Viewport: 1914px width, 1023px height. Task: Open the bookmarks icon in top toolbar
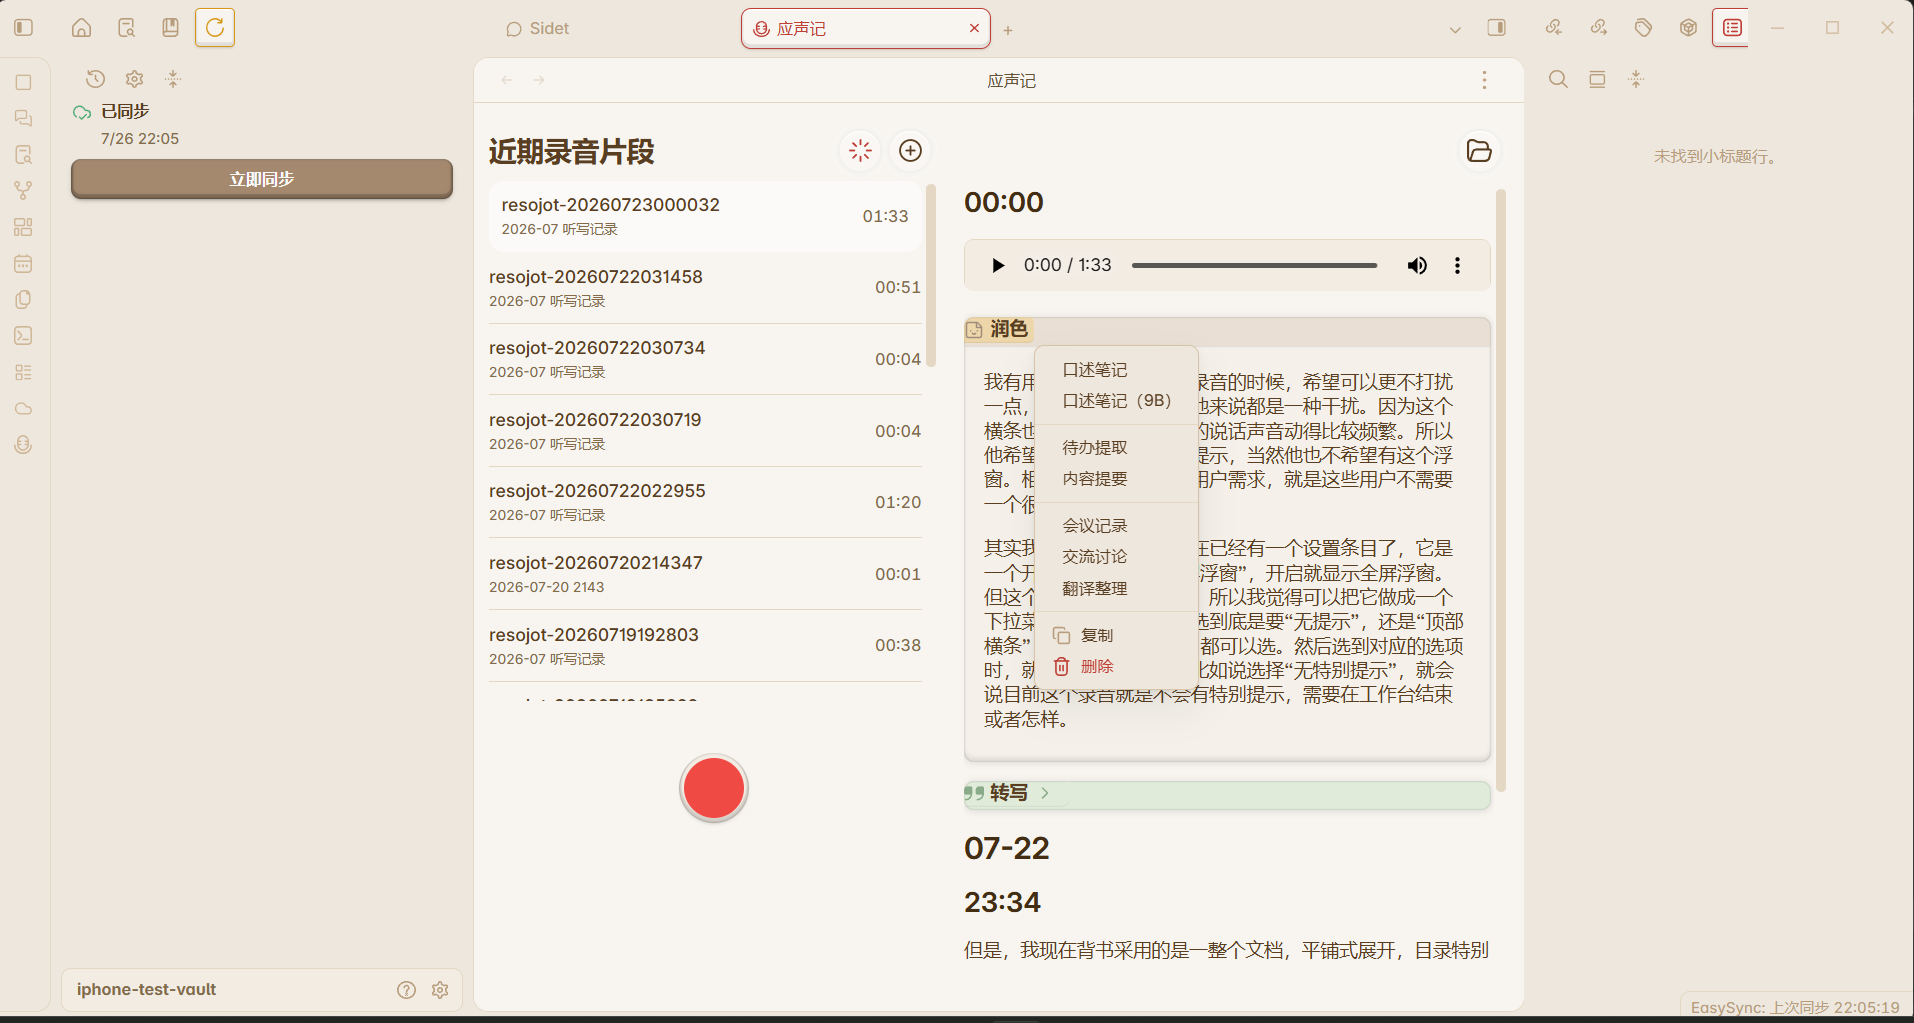[x=170, y=28]
